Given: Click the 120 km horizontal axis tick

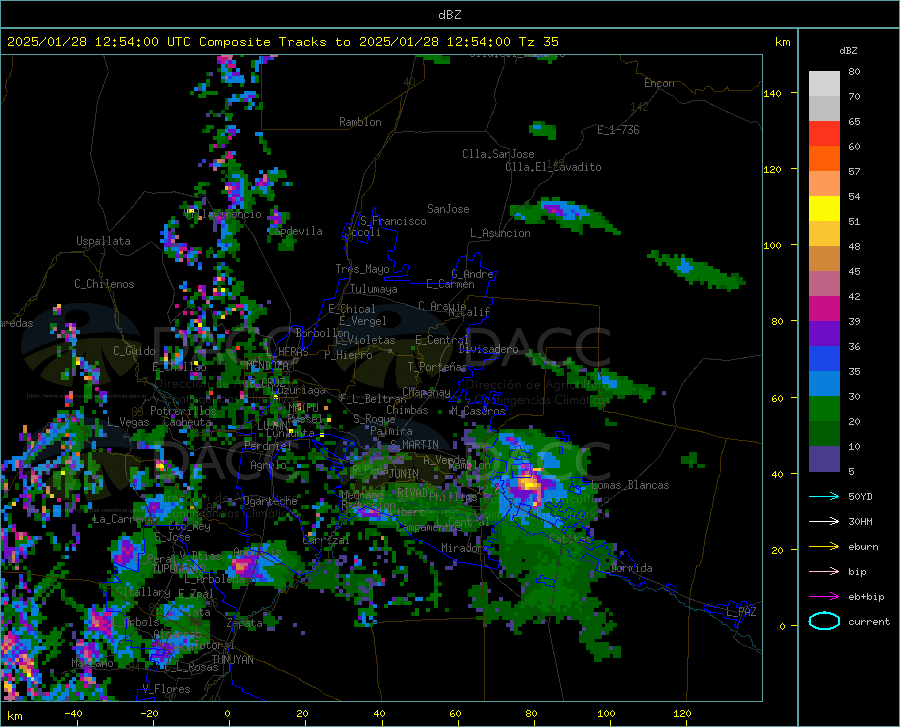Looking at the screenshot, I should coord(682,714).
